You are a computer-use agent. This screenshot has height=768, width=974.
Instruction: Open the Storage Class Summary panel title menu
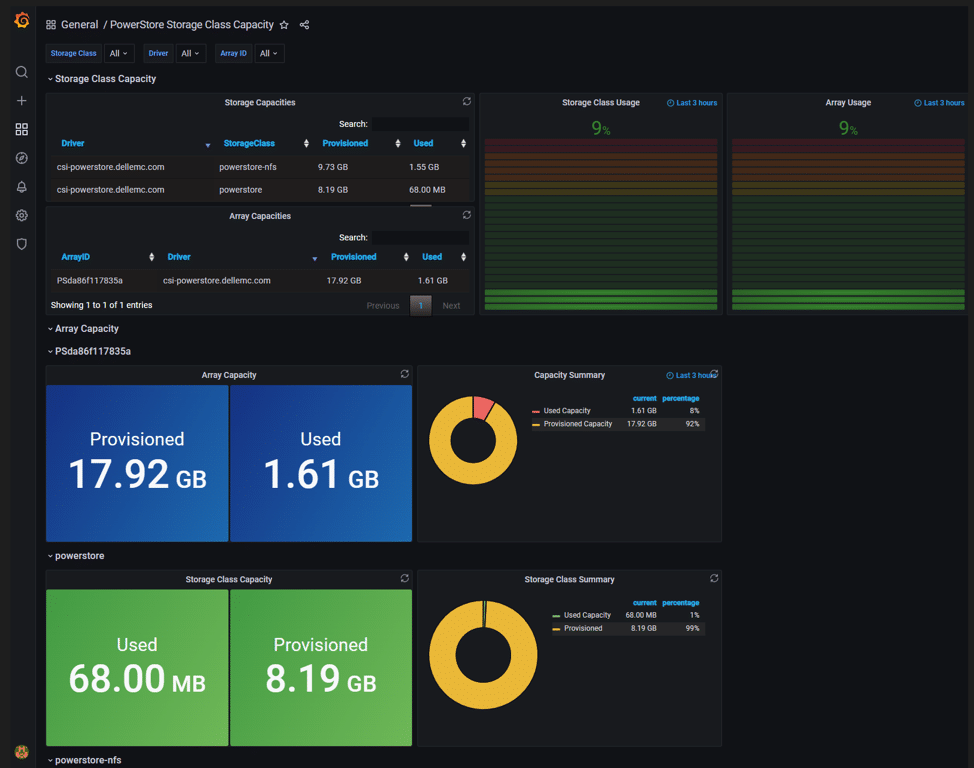(569, 579)
